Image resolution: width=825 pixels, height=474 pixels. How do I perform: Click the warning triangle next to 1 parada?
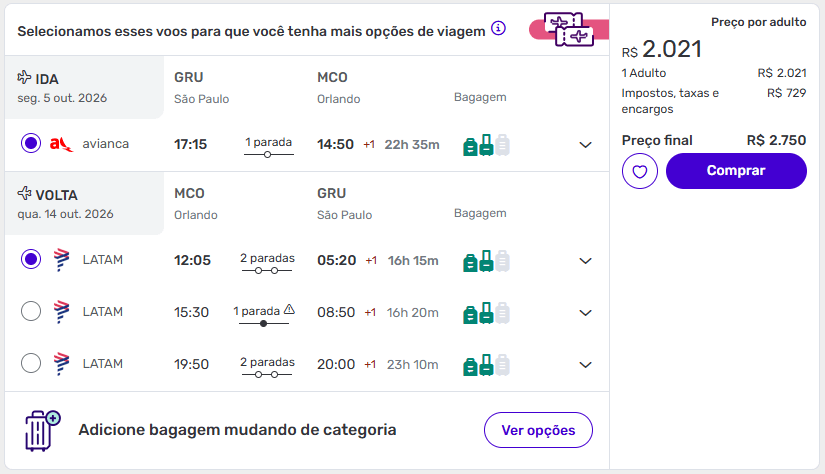tap(289, 310)
